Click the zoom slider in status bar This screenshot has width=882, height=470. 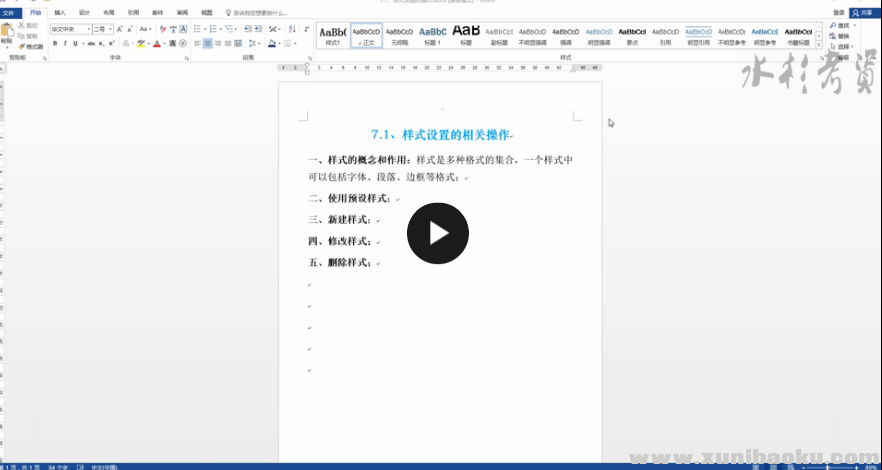click(828, 465)
